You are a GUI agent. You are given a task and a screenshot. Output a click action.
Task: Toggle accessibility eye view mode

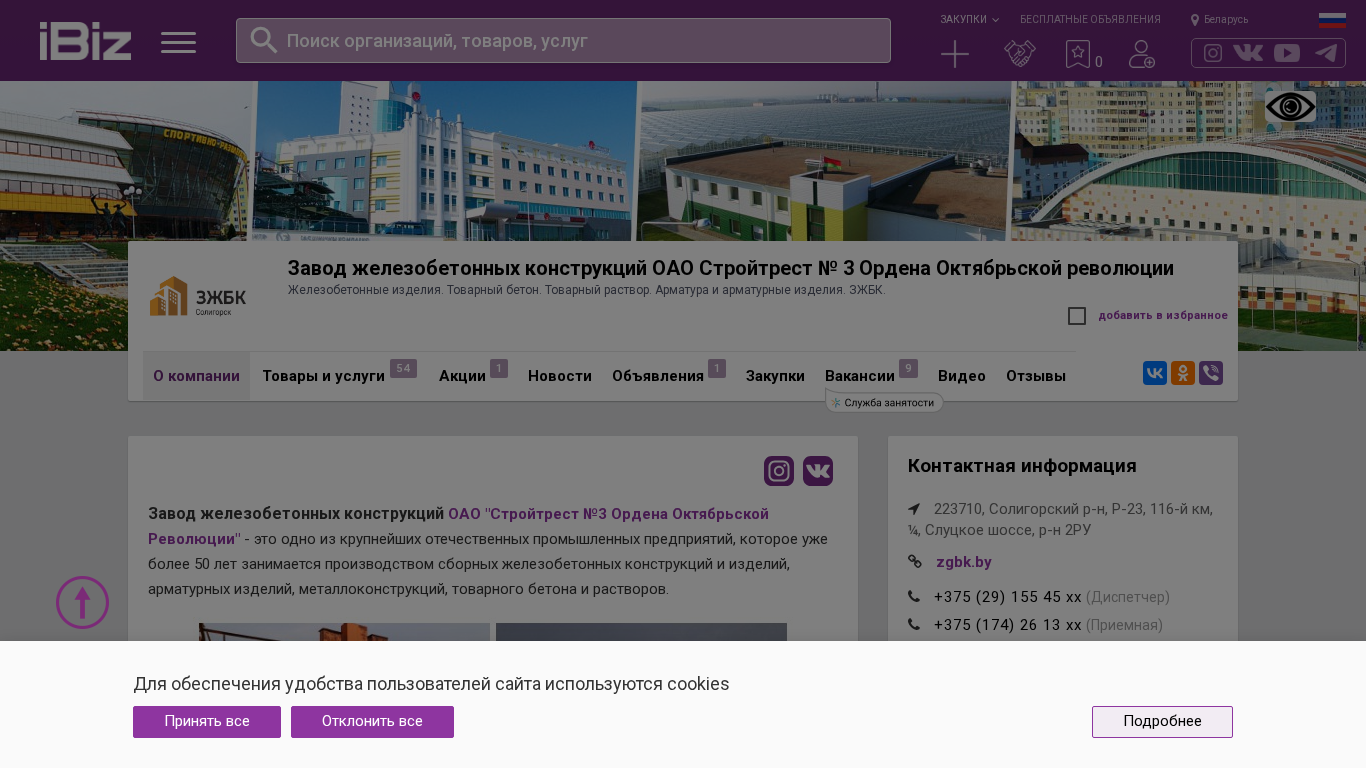point(1290,107)
